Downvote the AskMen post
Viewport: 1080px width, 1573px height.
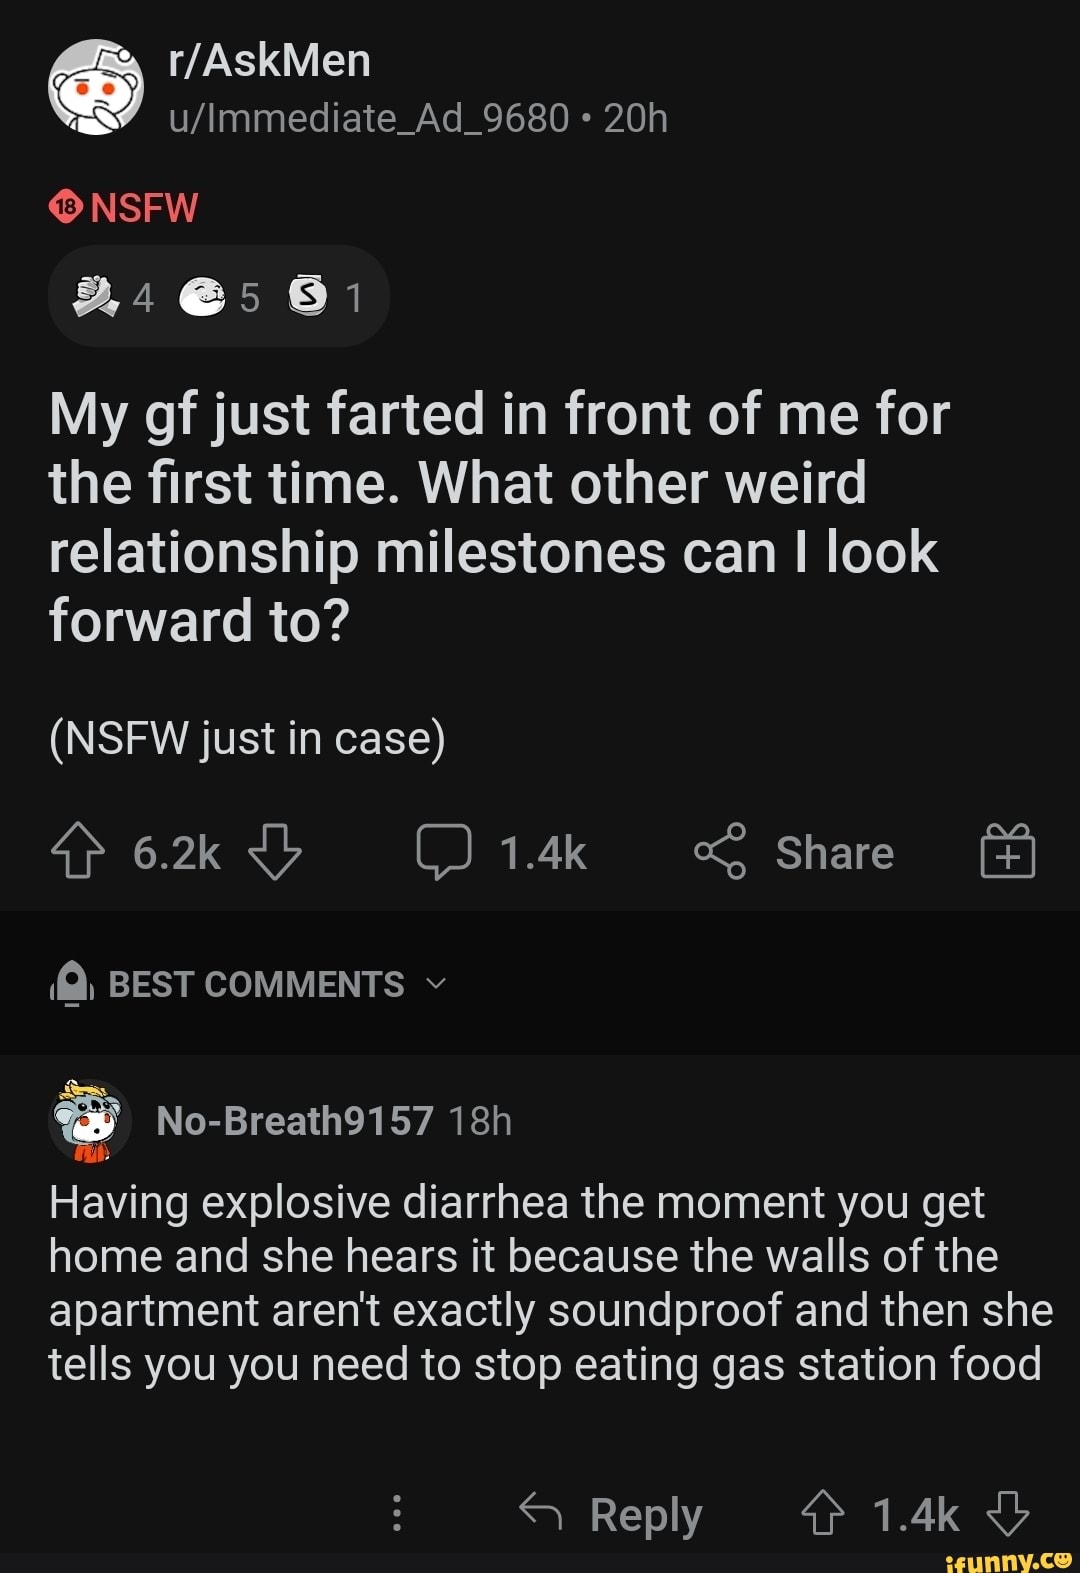[274, 852]
